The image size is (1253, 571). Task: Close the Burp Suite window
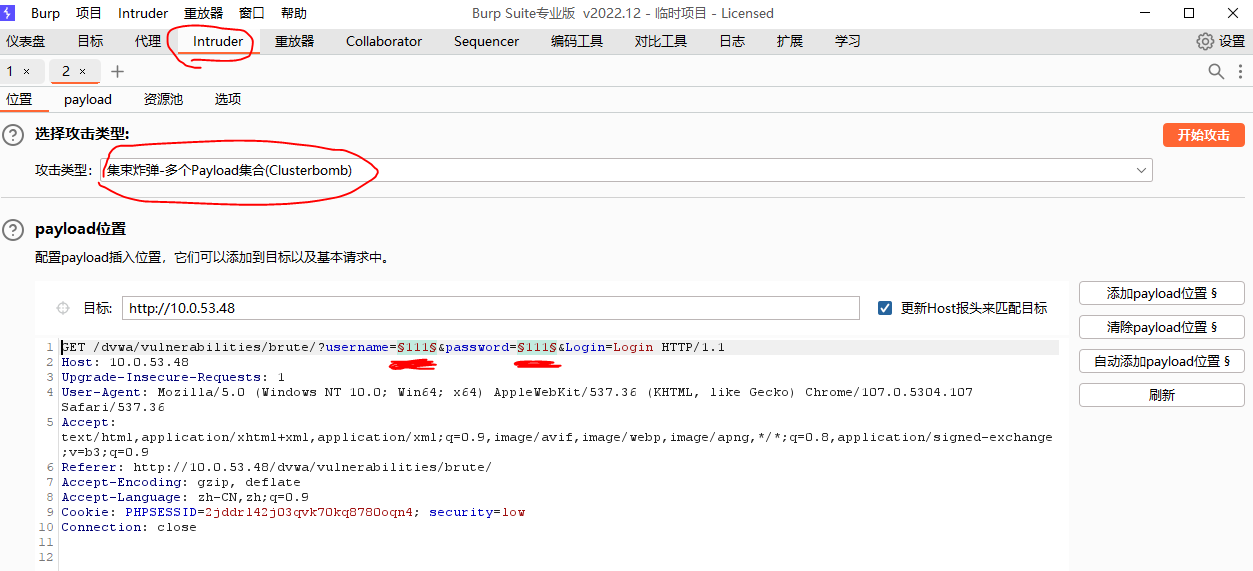pos(1233,13)
